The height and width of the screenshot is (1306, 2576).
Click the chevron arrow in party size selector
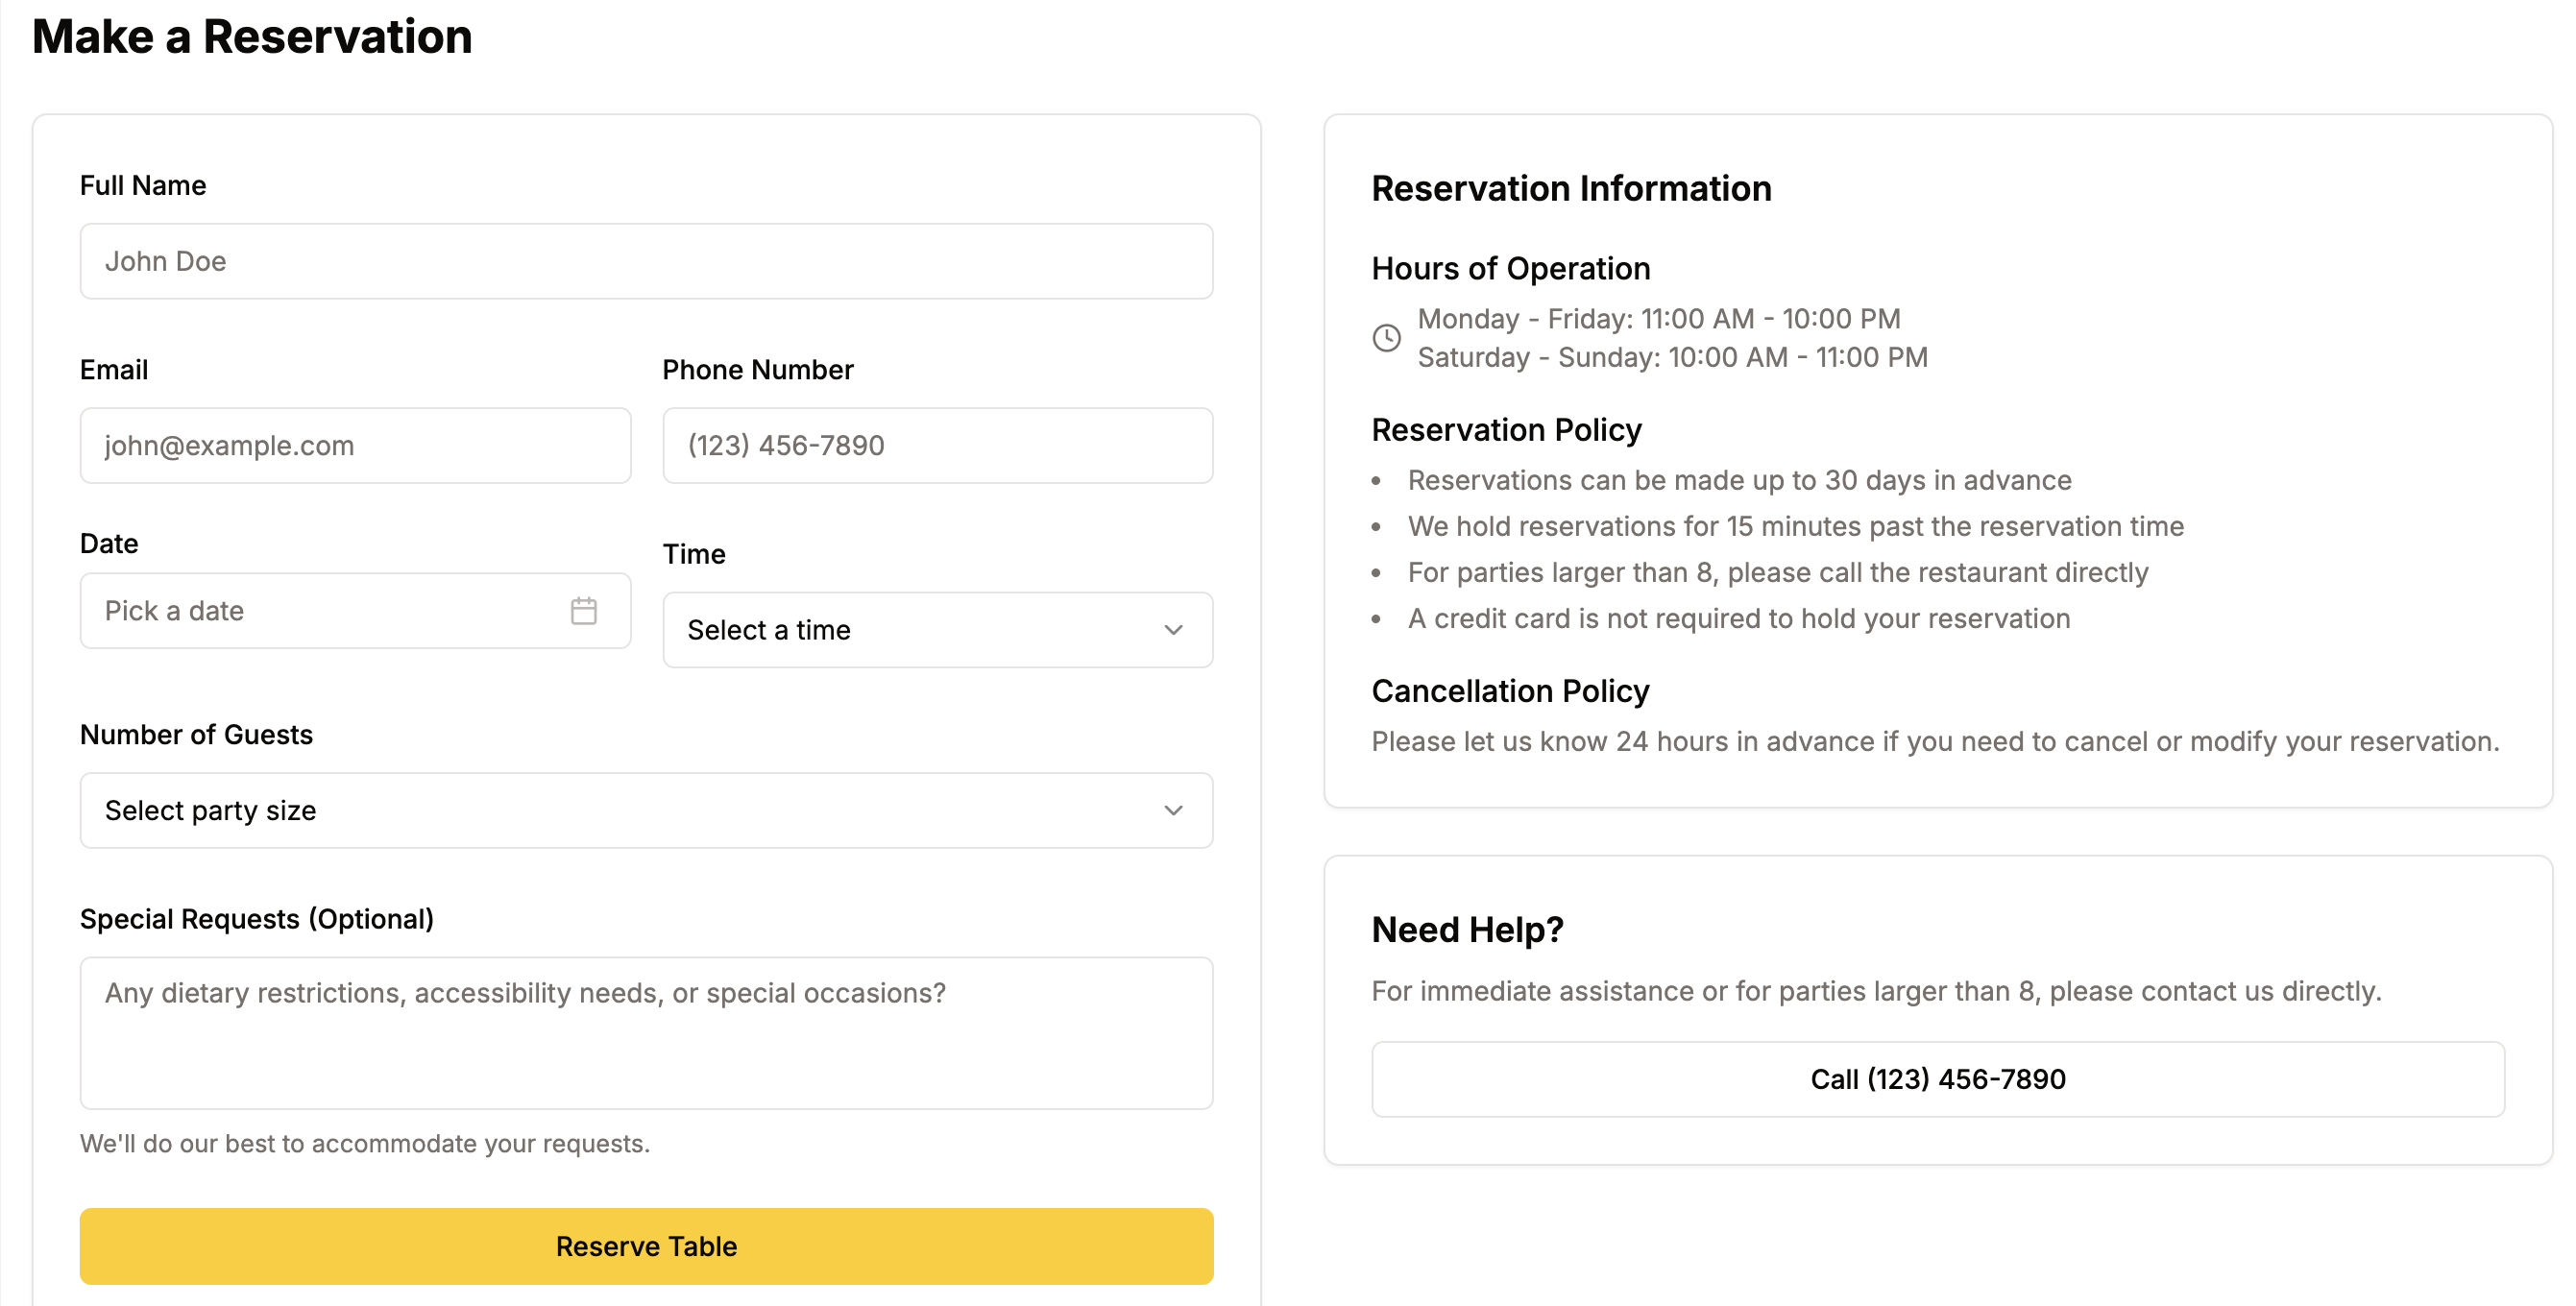1173,810
